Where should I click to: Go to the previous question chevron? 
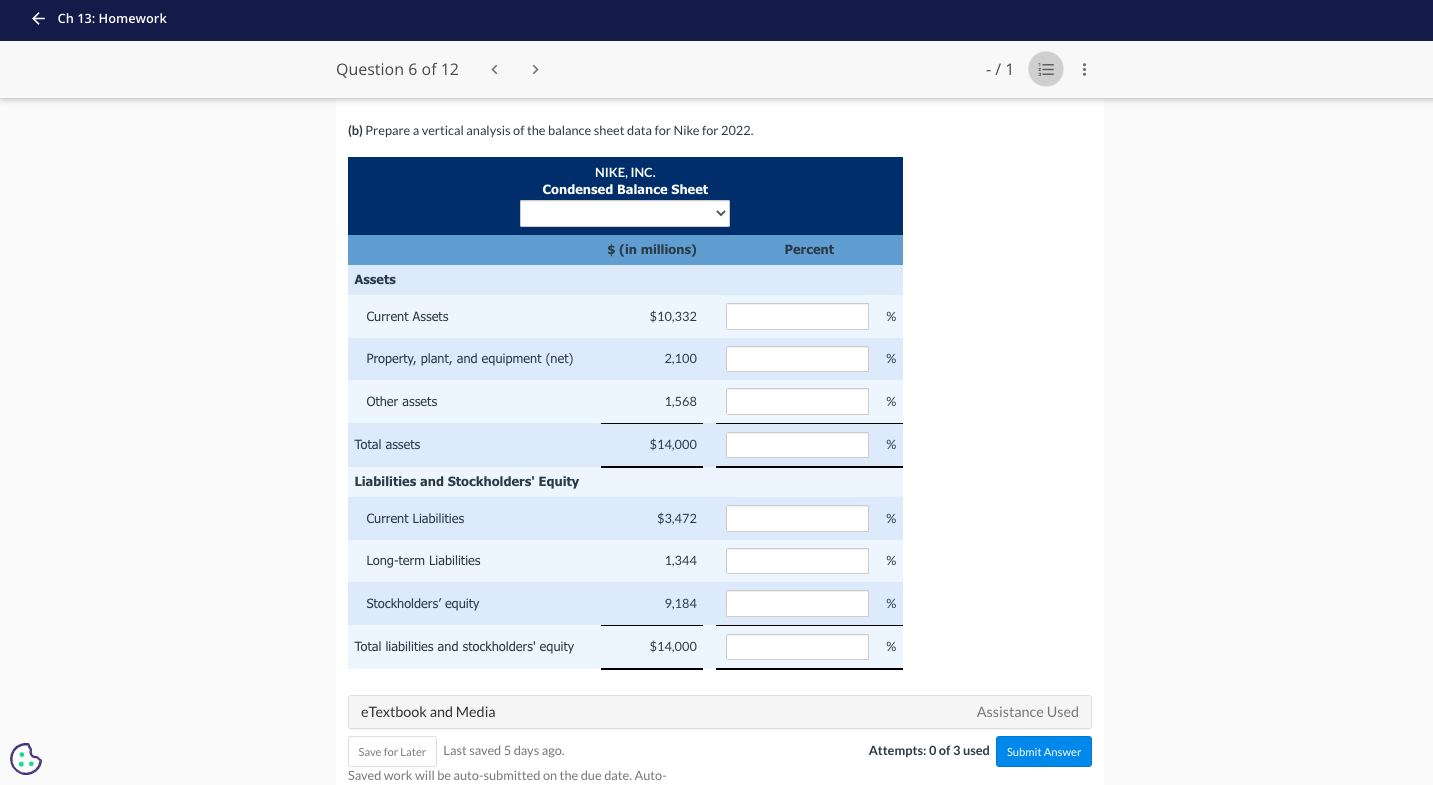click(494, 69)
